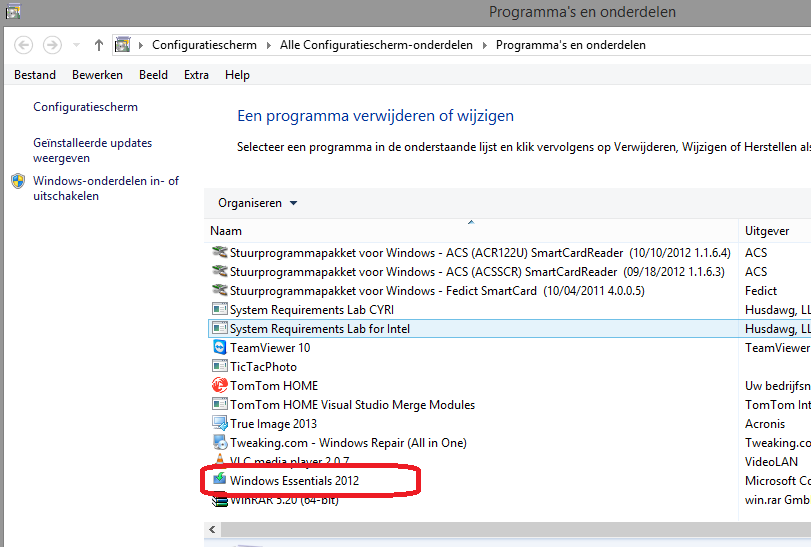Select TomTom HOME program name
The height and width of the screenshot is (547, 811).
click(x=274, y=386)
